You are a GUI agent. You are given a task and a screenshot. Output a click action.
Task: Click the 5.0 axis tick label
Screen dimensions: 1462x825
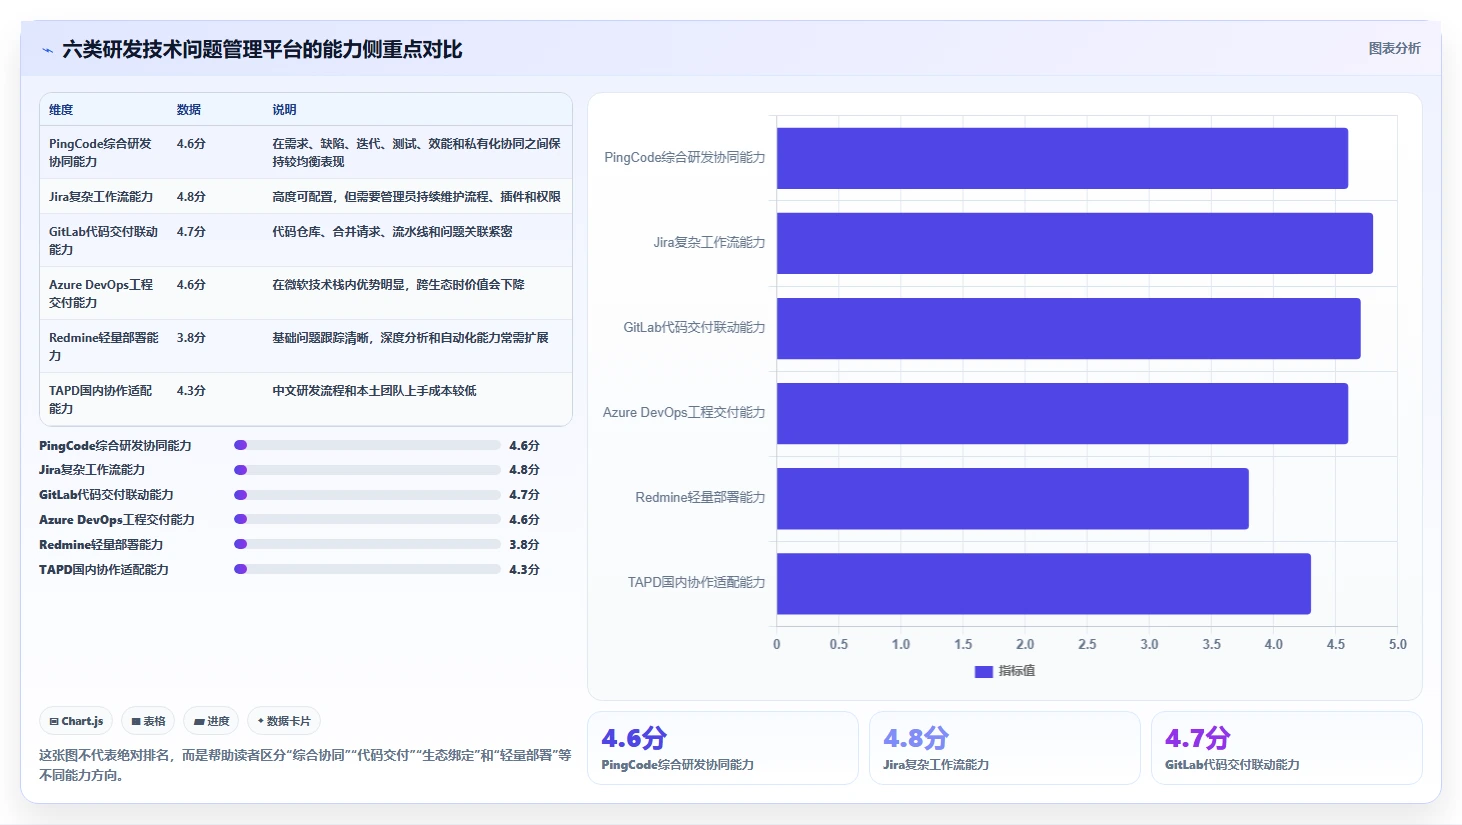(1397, 645)
